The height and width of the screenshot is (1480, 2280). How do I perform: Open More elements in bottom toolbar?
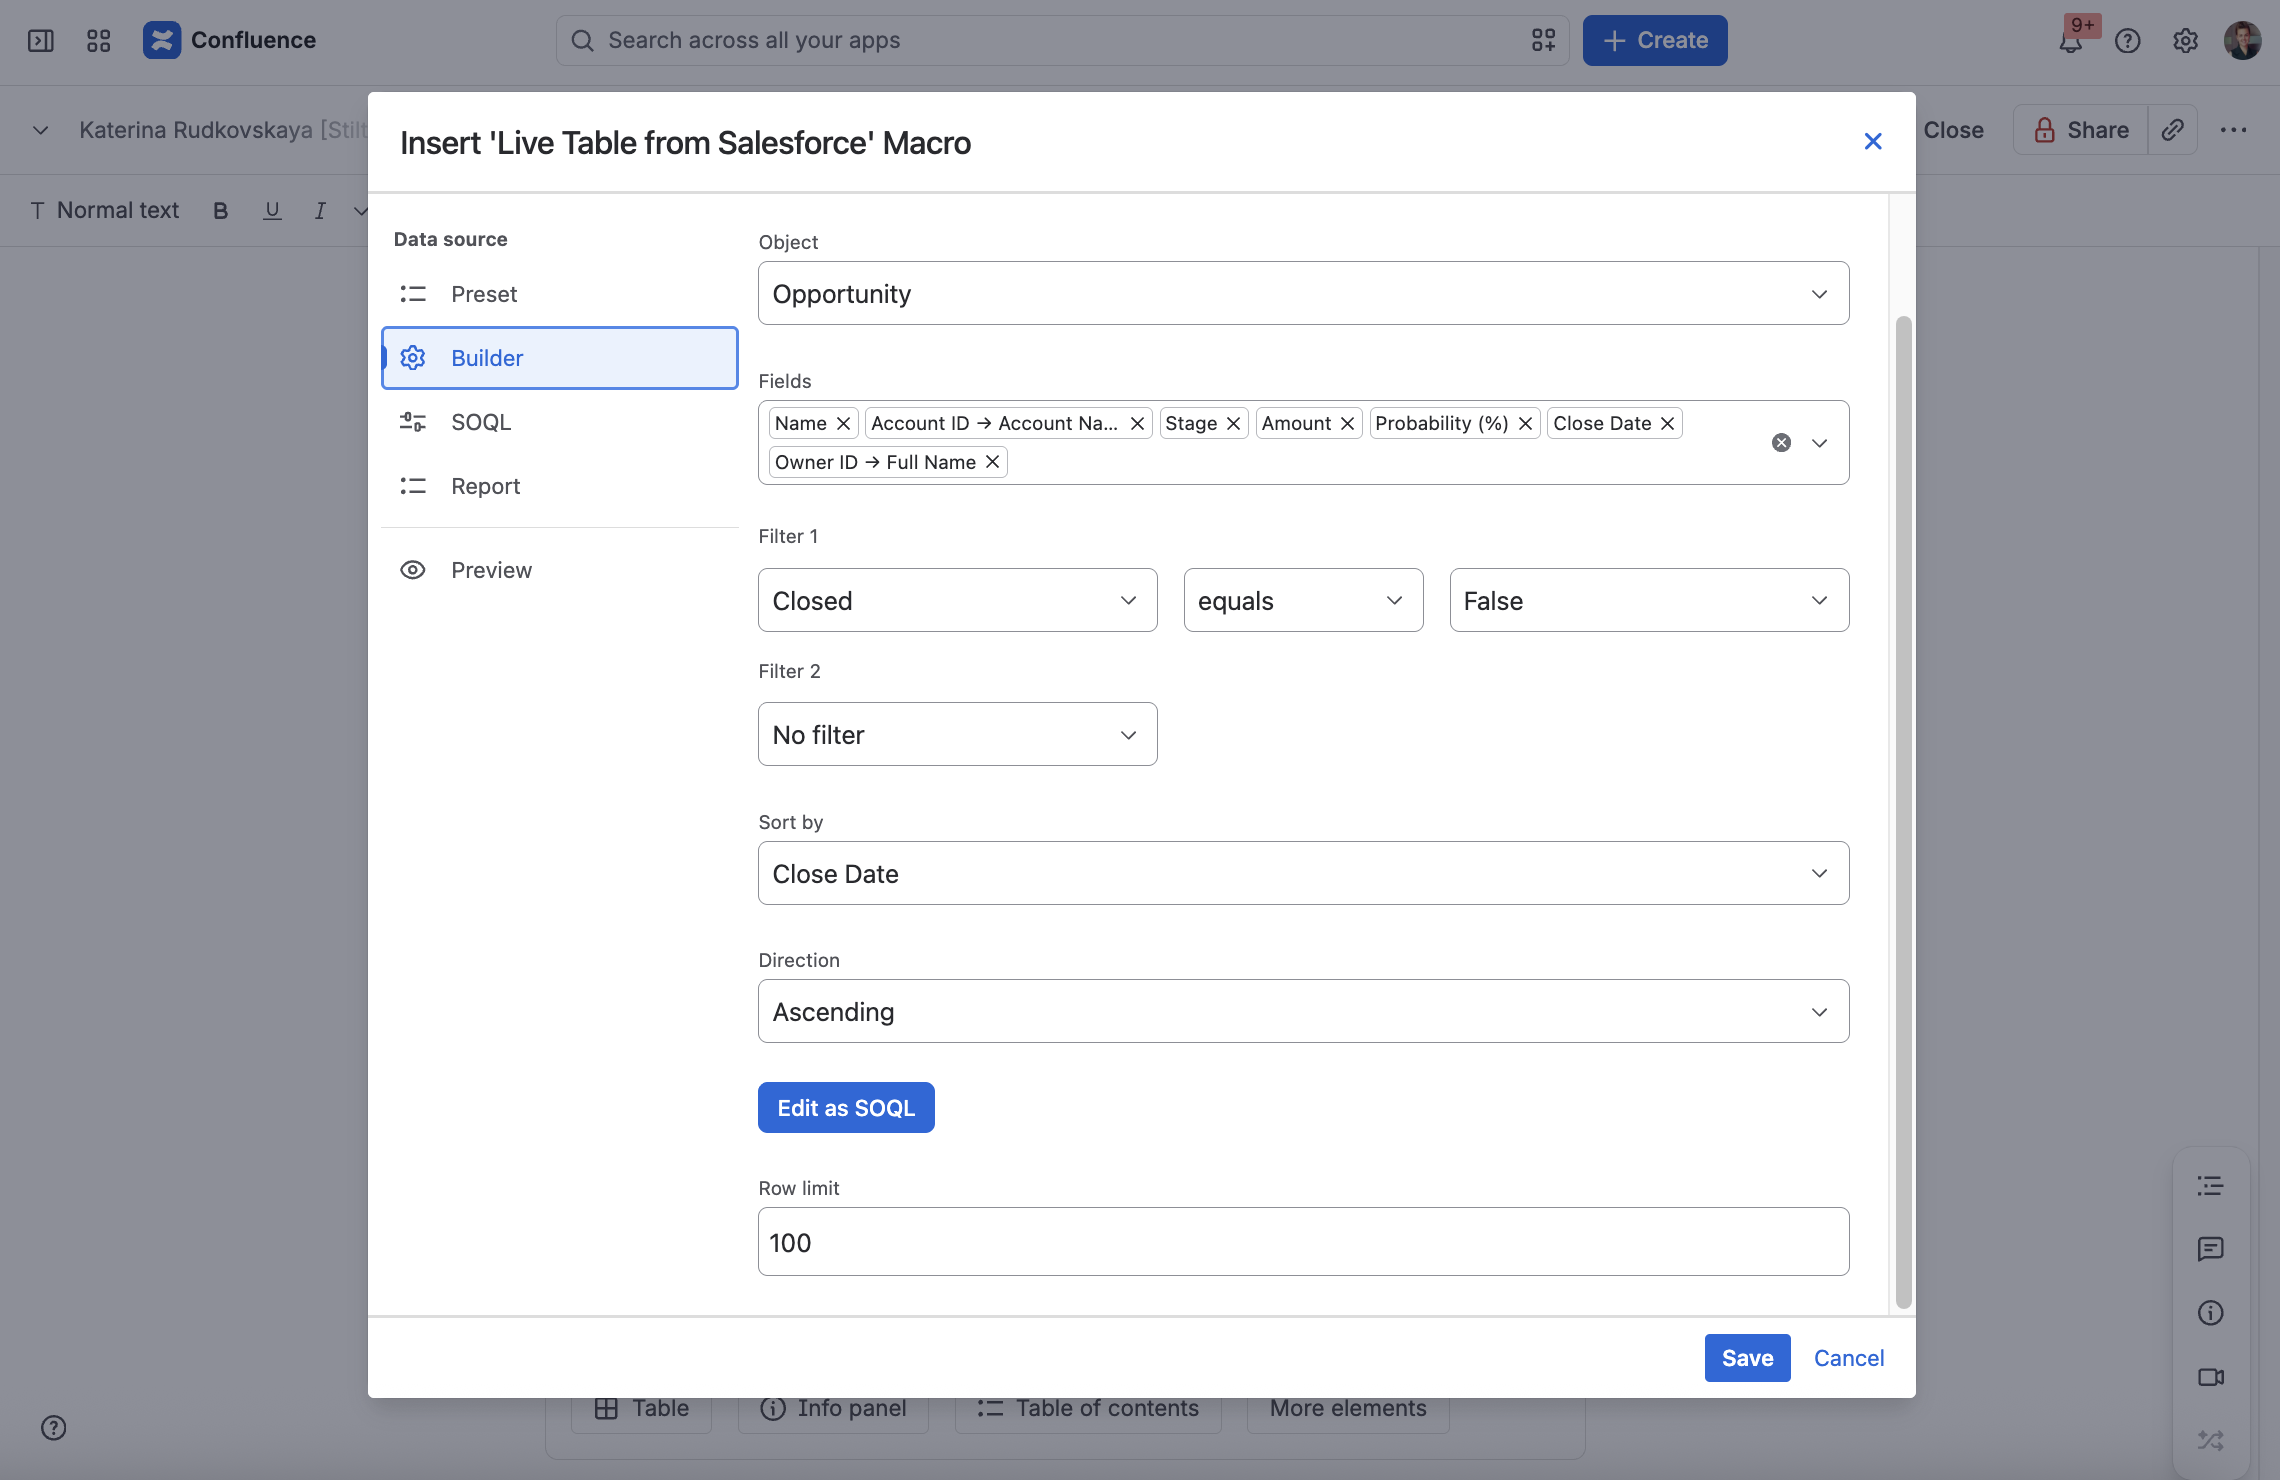pos(1348,1408)
